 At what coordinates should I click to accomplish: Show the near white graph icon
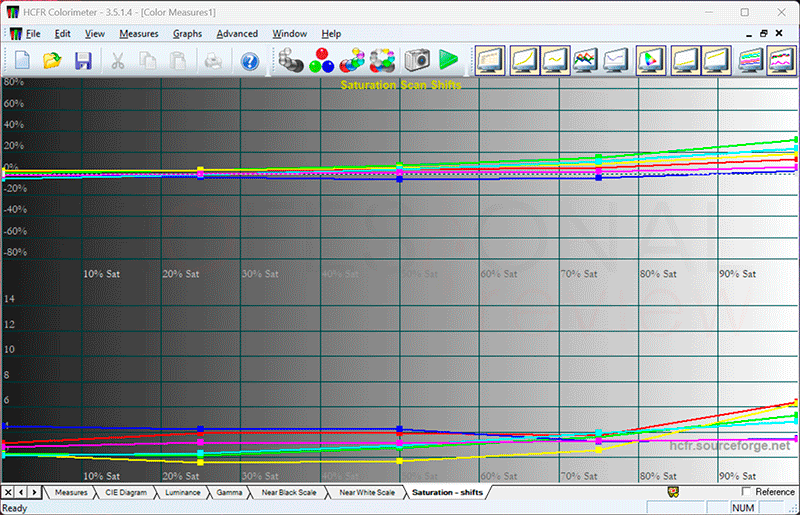[716, 60]
